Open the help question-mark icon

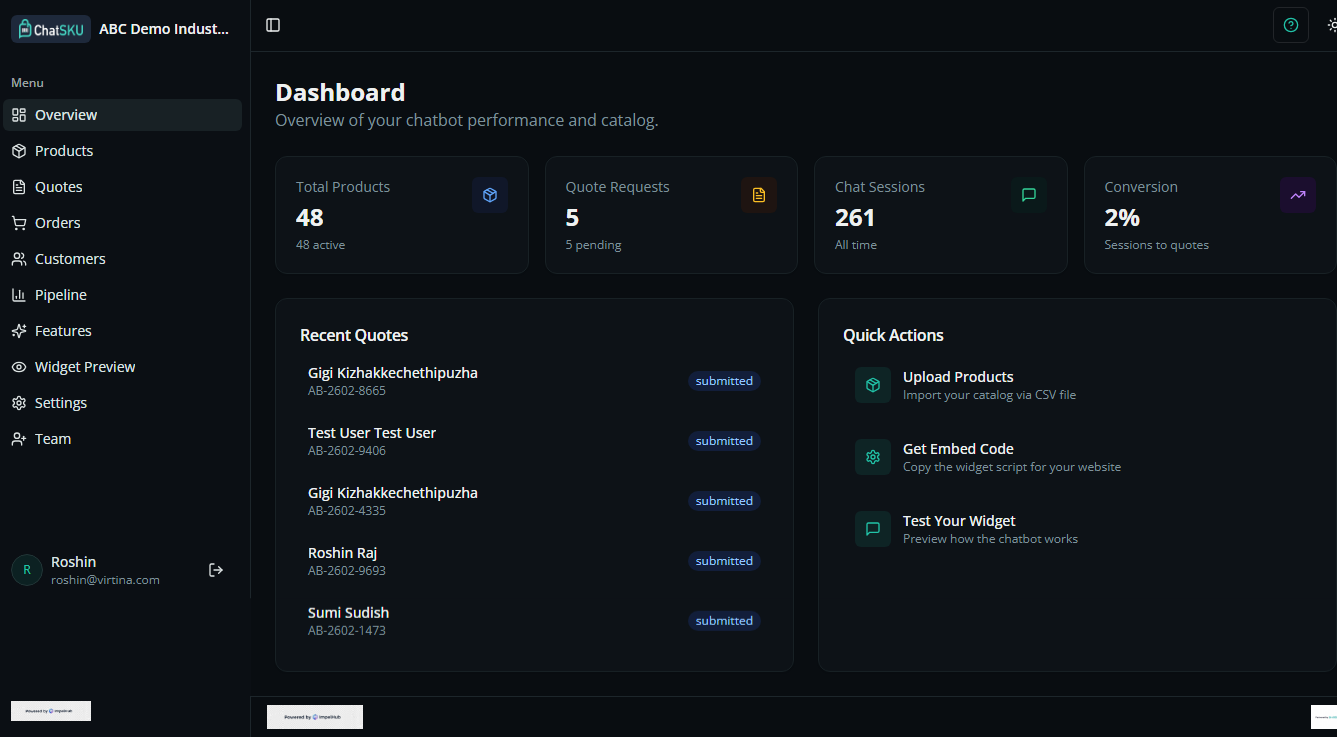pyautogui.click(x=1291, y=25)
